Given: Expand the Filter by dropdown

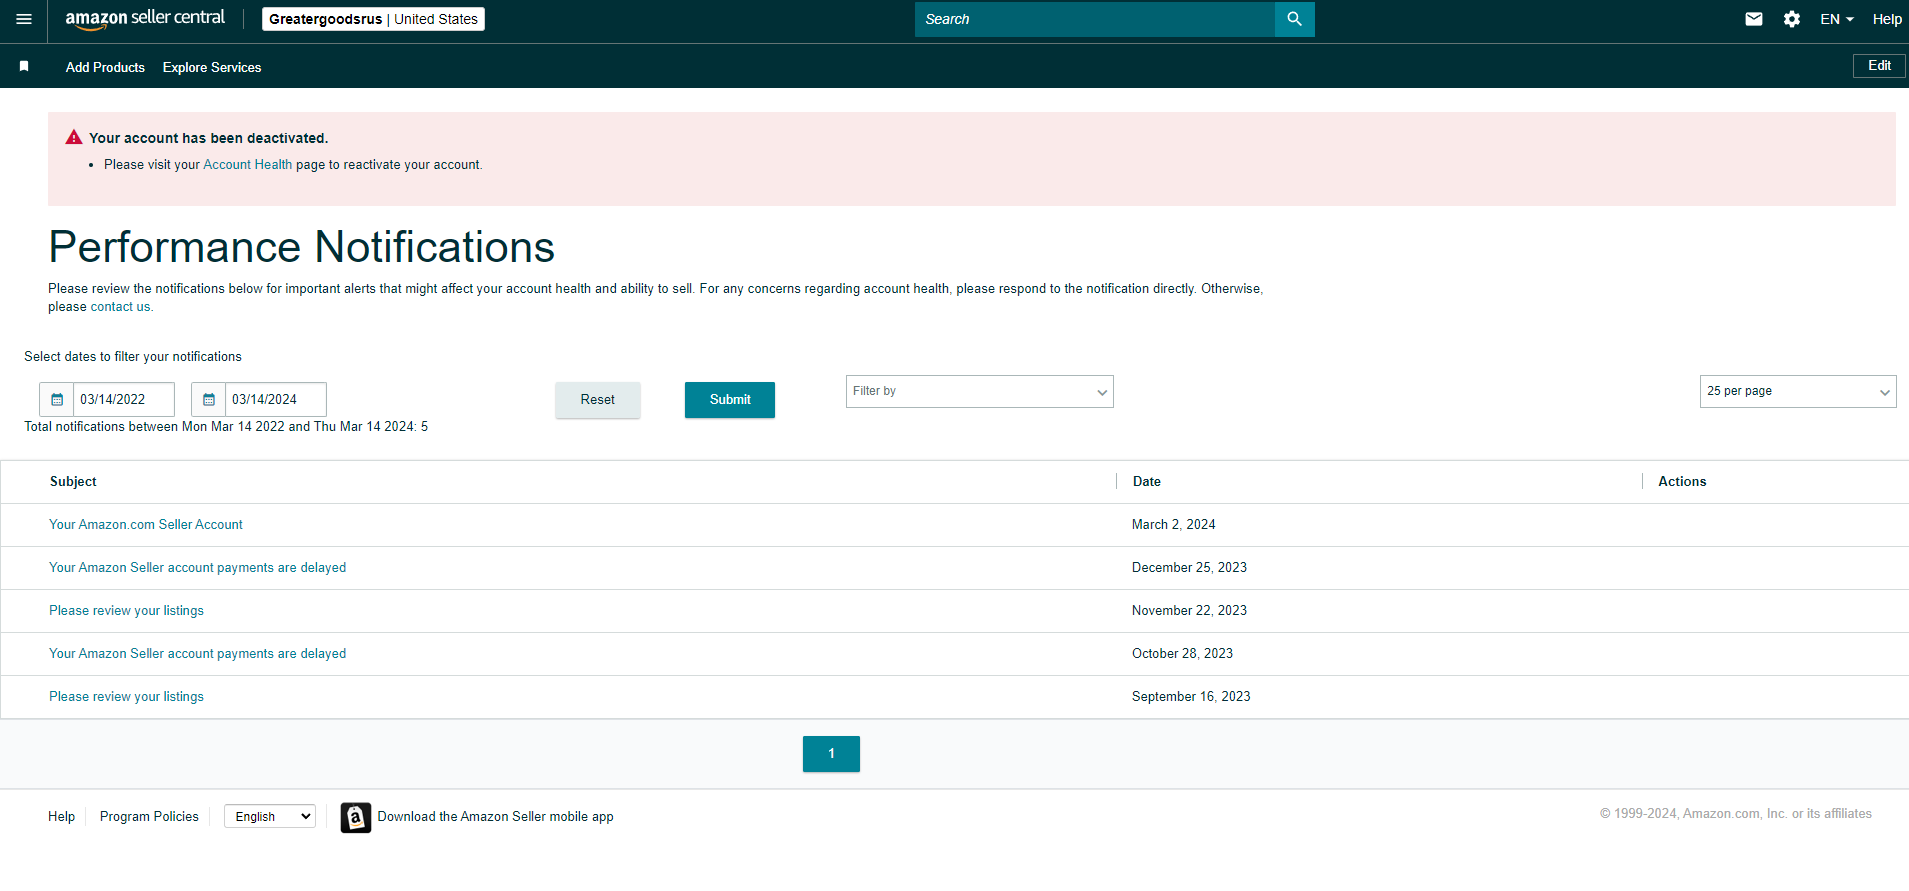Looking at the screenshot, I should 980,391.
